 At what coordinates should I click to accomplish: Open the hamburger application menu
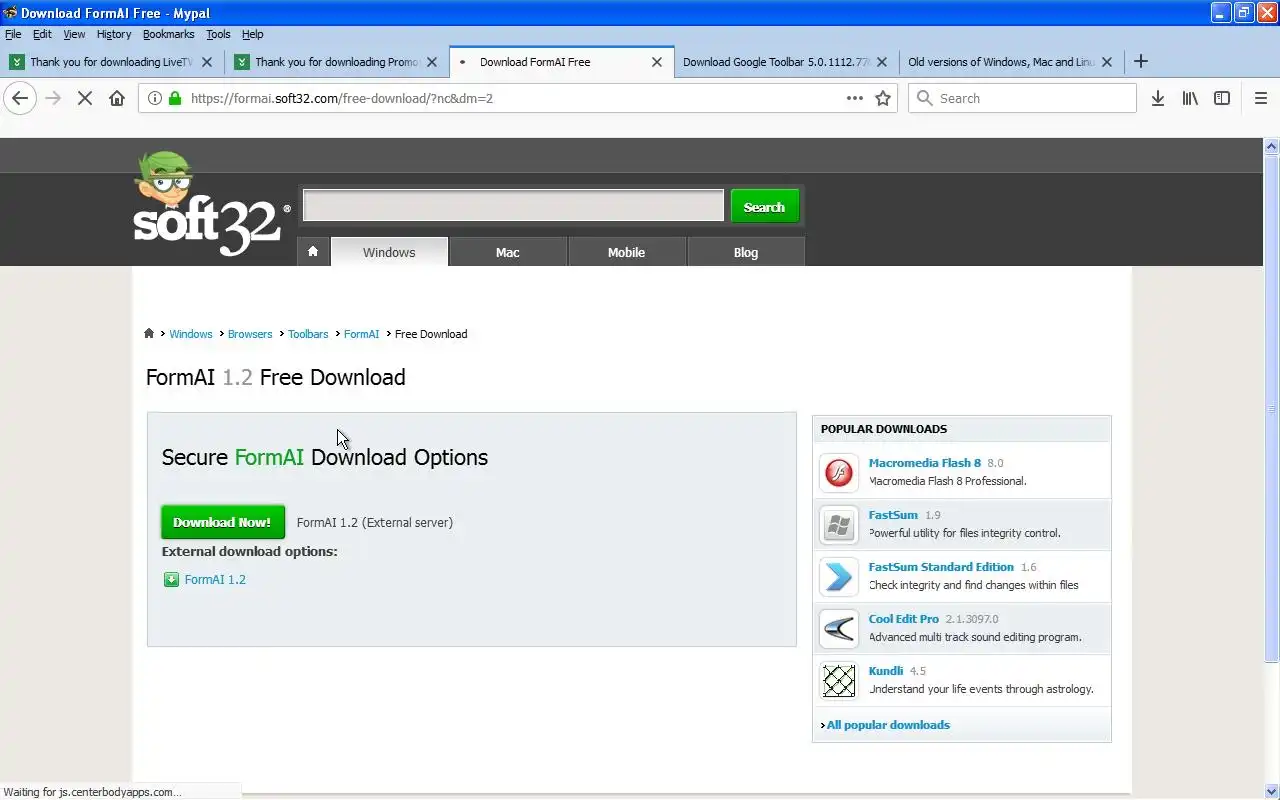click(x=1261, y=98)
